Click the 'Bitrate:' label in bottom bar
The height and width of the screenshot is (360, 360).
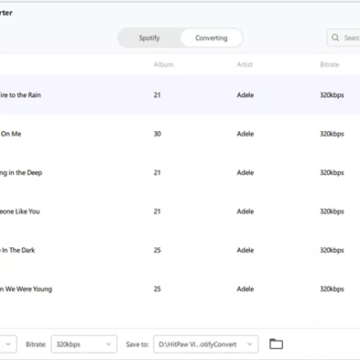(x=36, y=344)
